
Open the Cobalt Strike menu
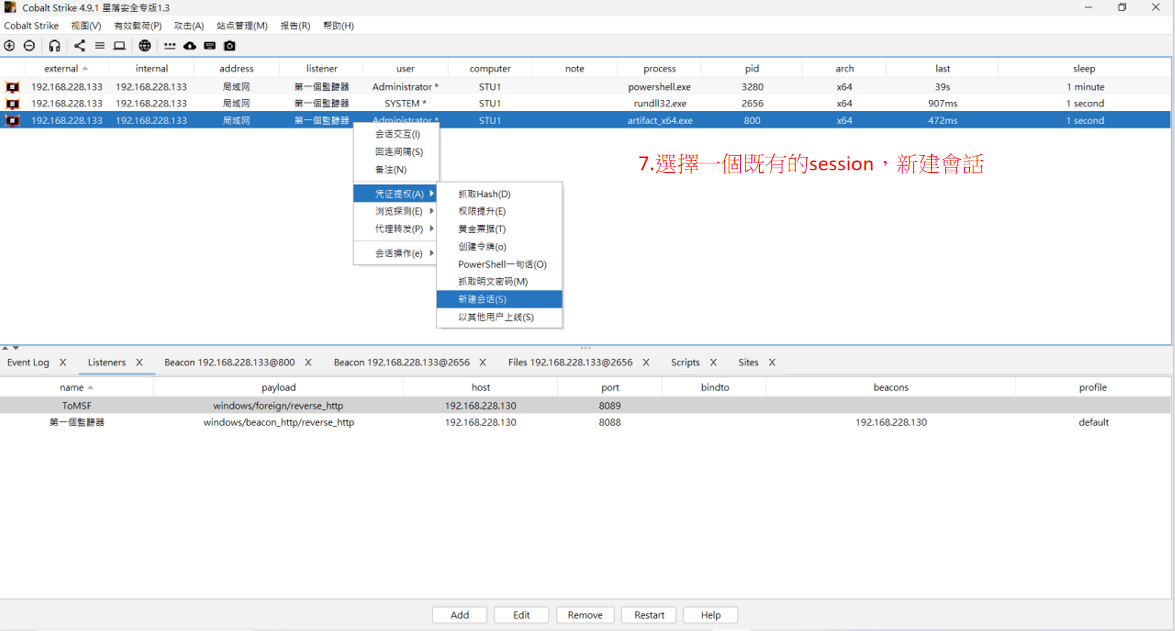coord(31,25)
